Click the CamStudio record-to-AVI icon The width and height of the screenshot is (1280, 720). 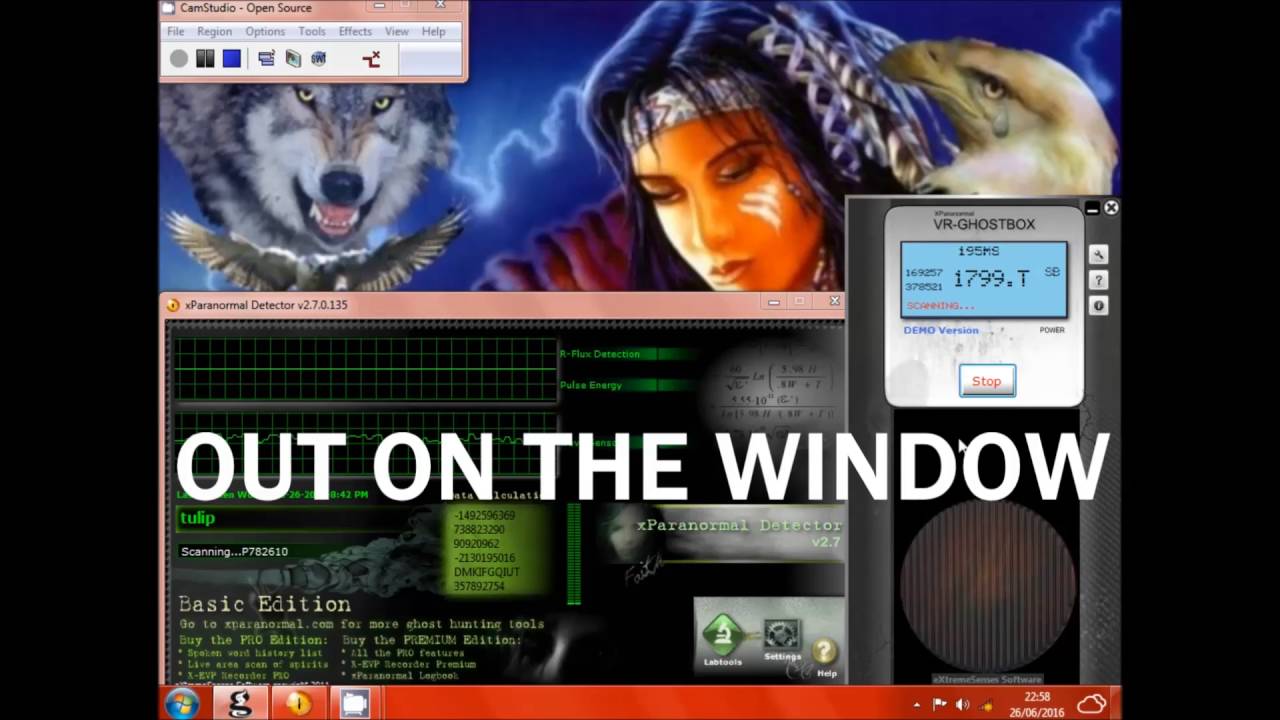click(293, 59)
